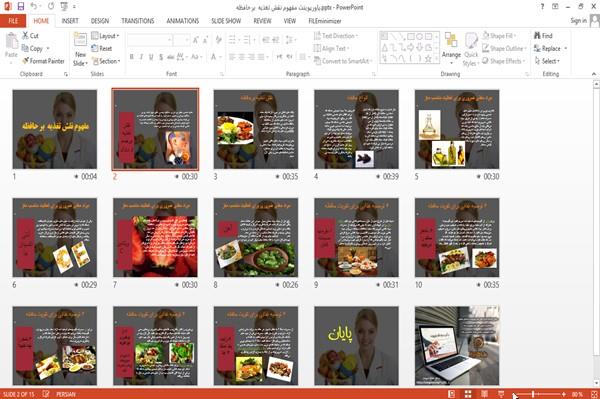Toggle text Shadow formatting
The height and width of the screenshot is (399, 600).
[x=161, y=57]
